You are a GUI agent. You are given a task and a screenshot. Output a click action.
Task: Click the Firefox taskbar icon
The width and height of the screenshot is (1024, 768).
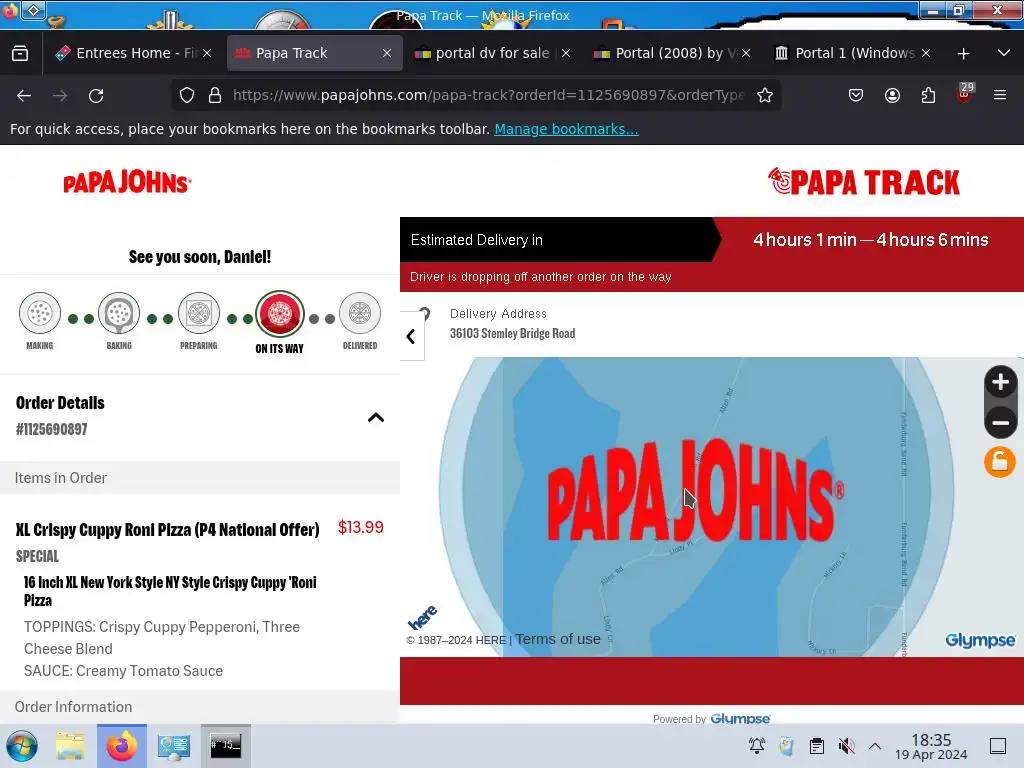tap(121, 746)
